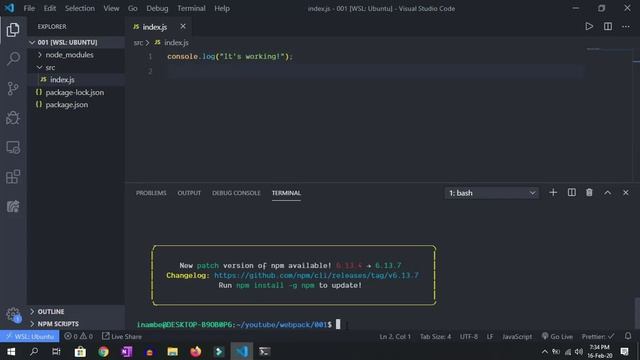Image resolution: width=640 pixels, height=360 pixels.
Task: Open the Go menu
Action: [133, 8]
